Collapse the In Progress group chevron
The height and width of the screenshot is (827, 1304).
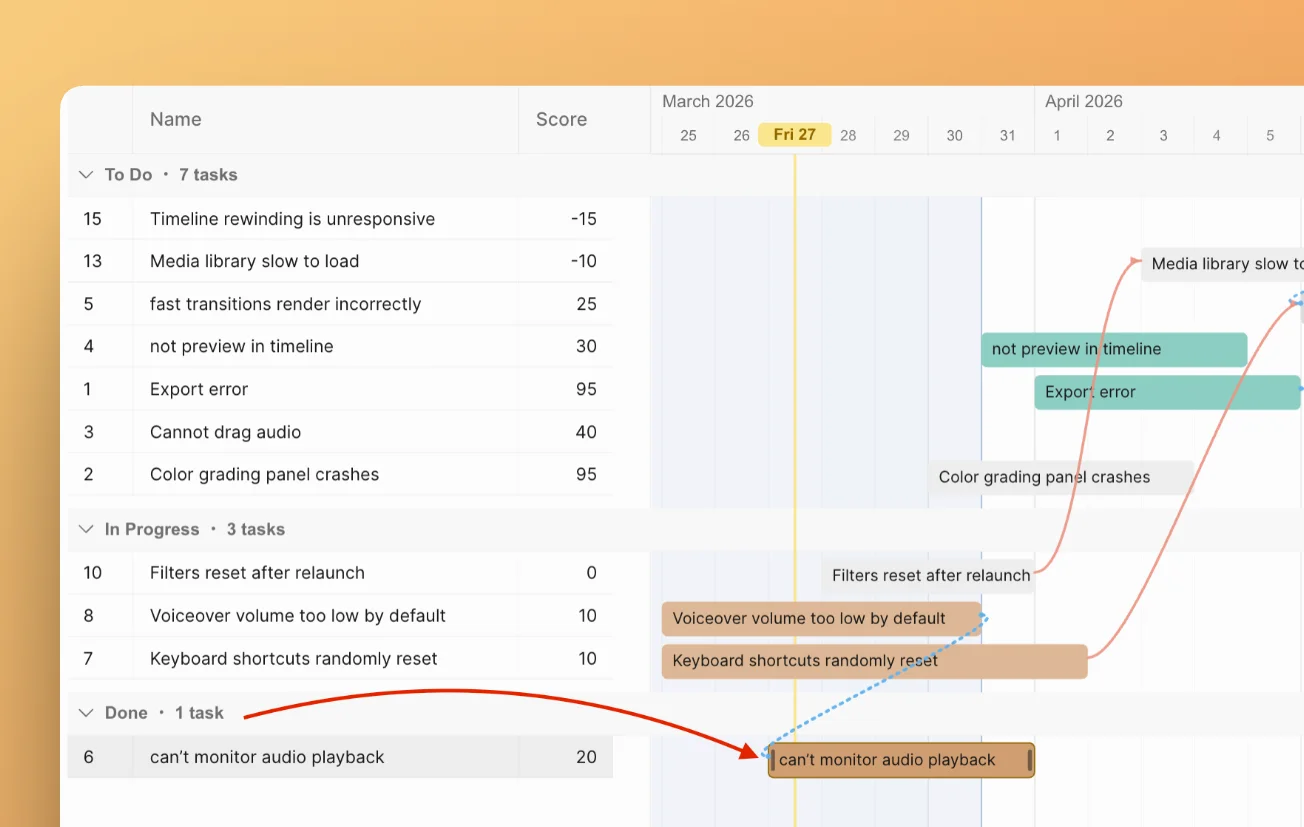(x=86, y=530)
